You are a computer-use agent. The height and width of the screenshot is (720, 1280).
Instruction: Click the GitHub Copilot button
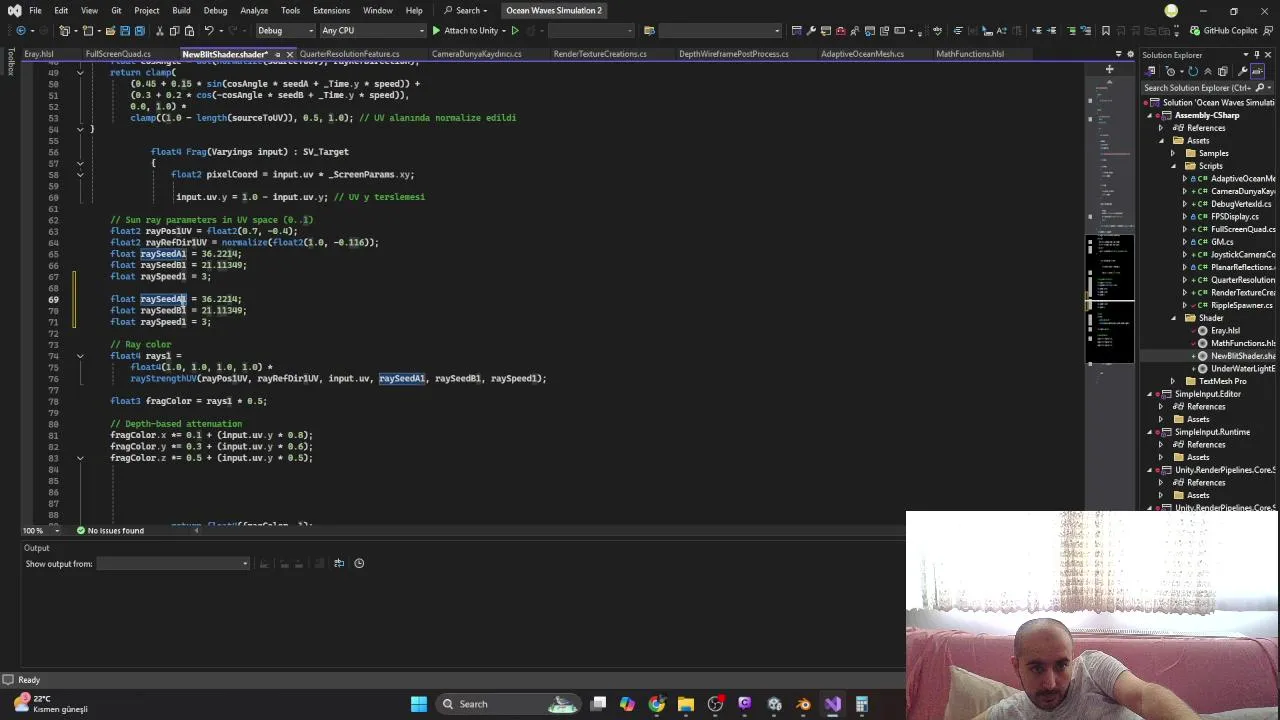pyautogui.click(x=1222, y=31)
